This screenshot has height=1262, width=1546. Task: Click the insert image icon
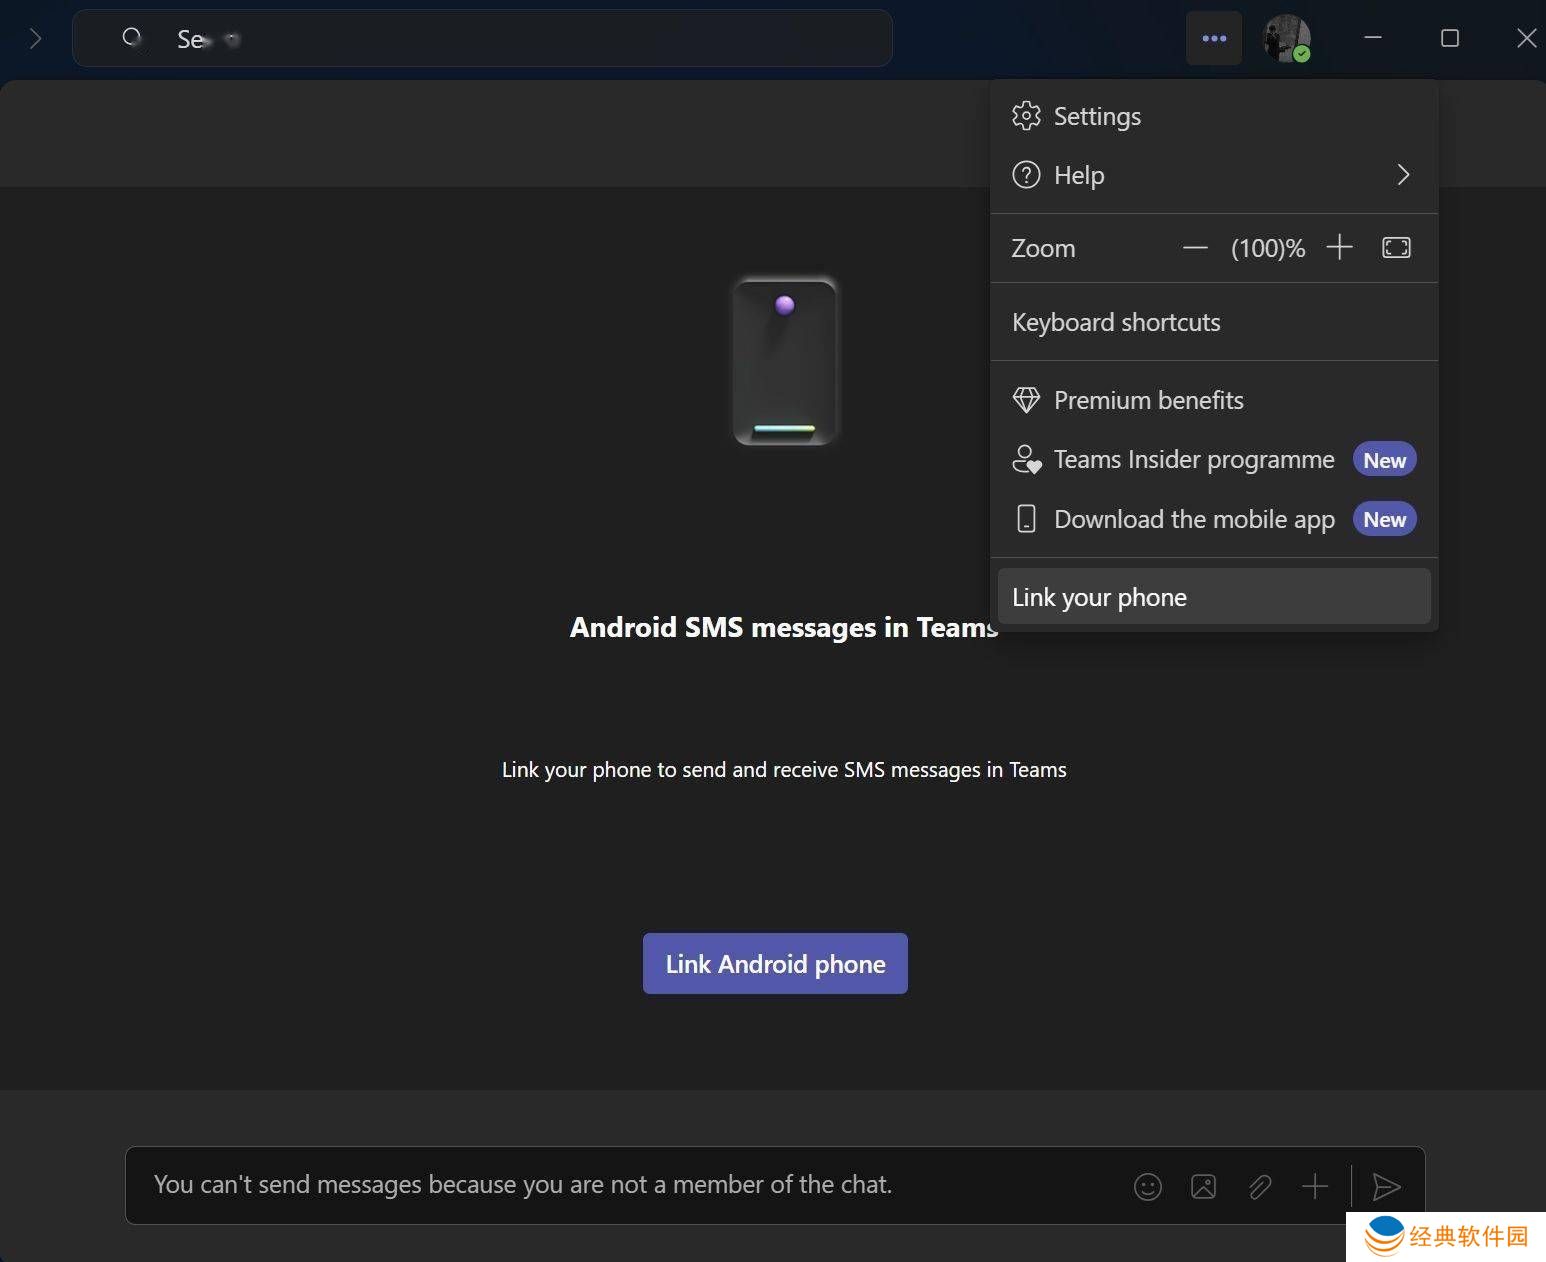(1204, 1186)
